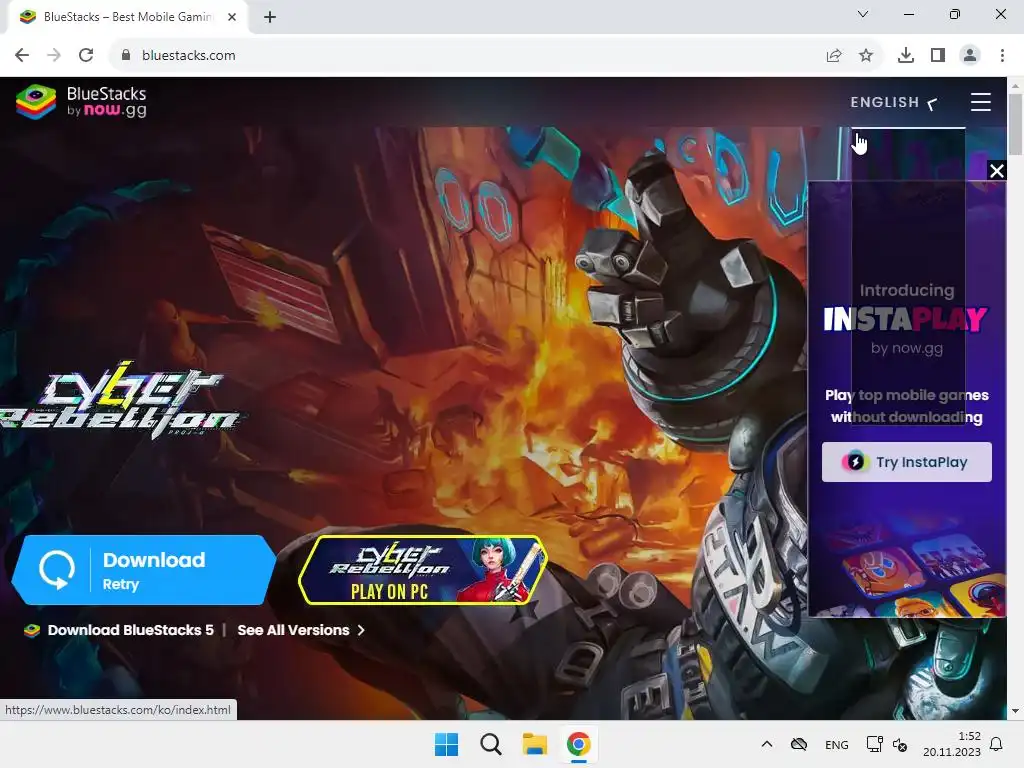Screen dimensions: 1024x768
Task: Click the blue Download Retry button
Action: coord(144,570)
